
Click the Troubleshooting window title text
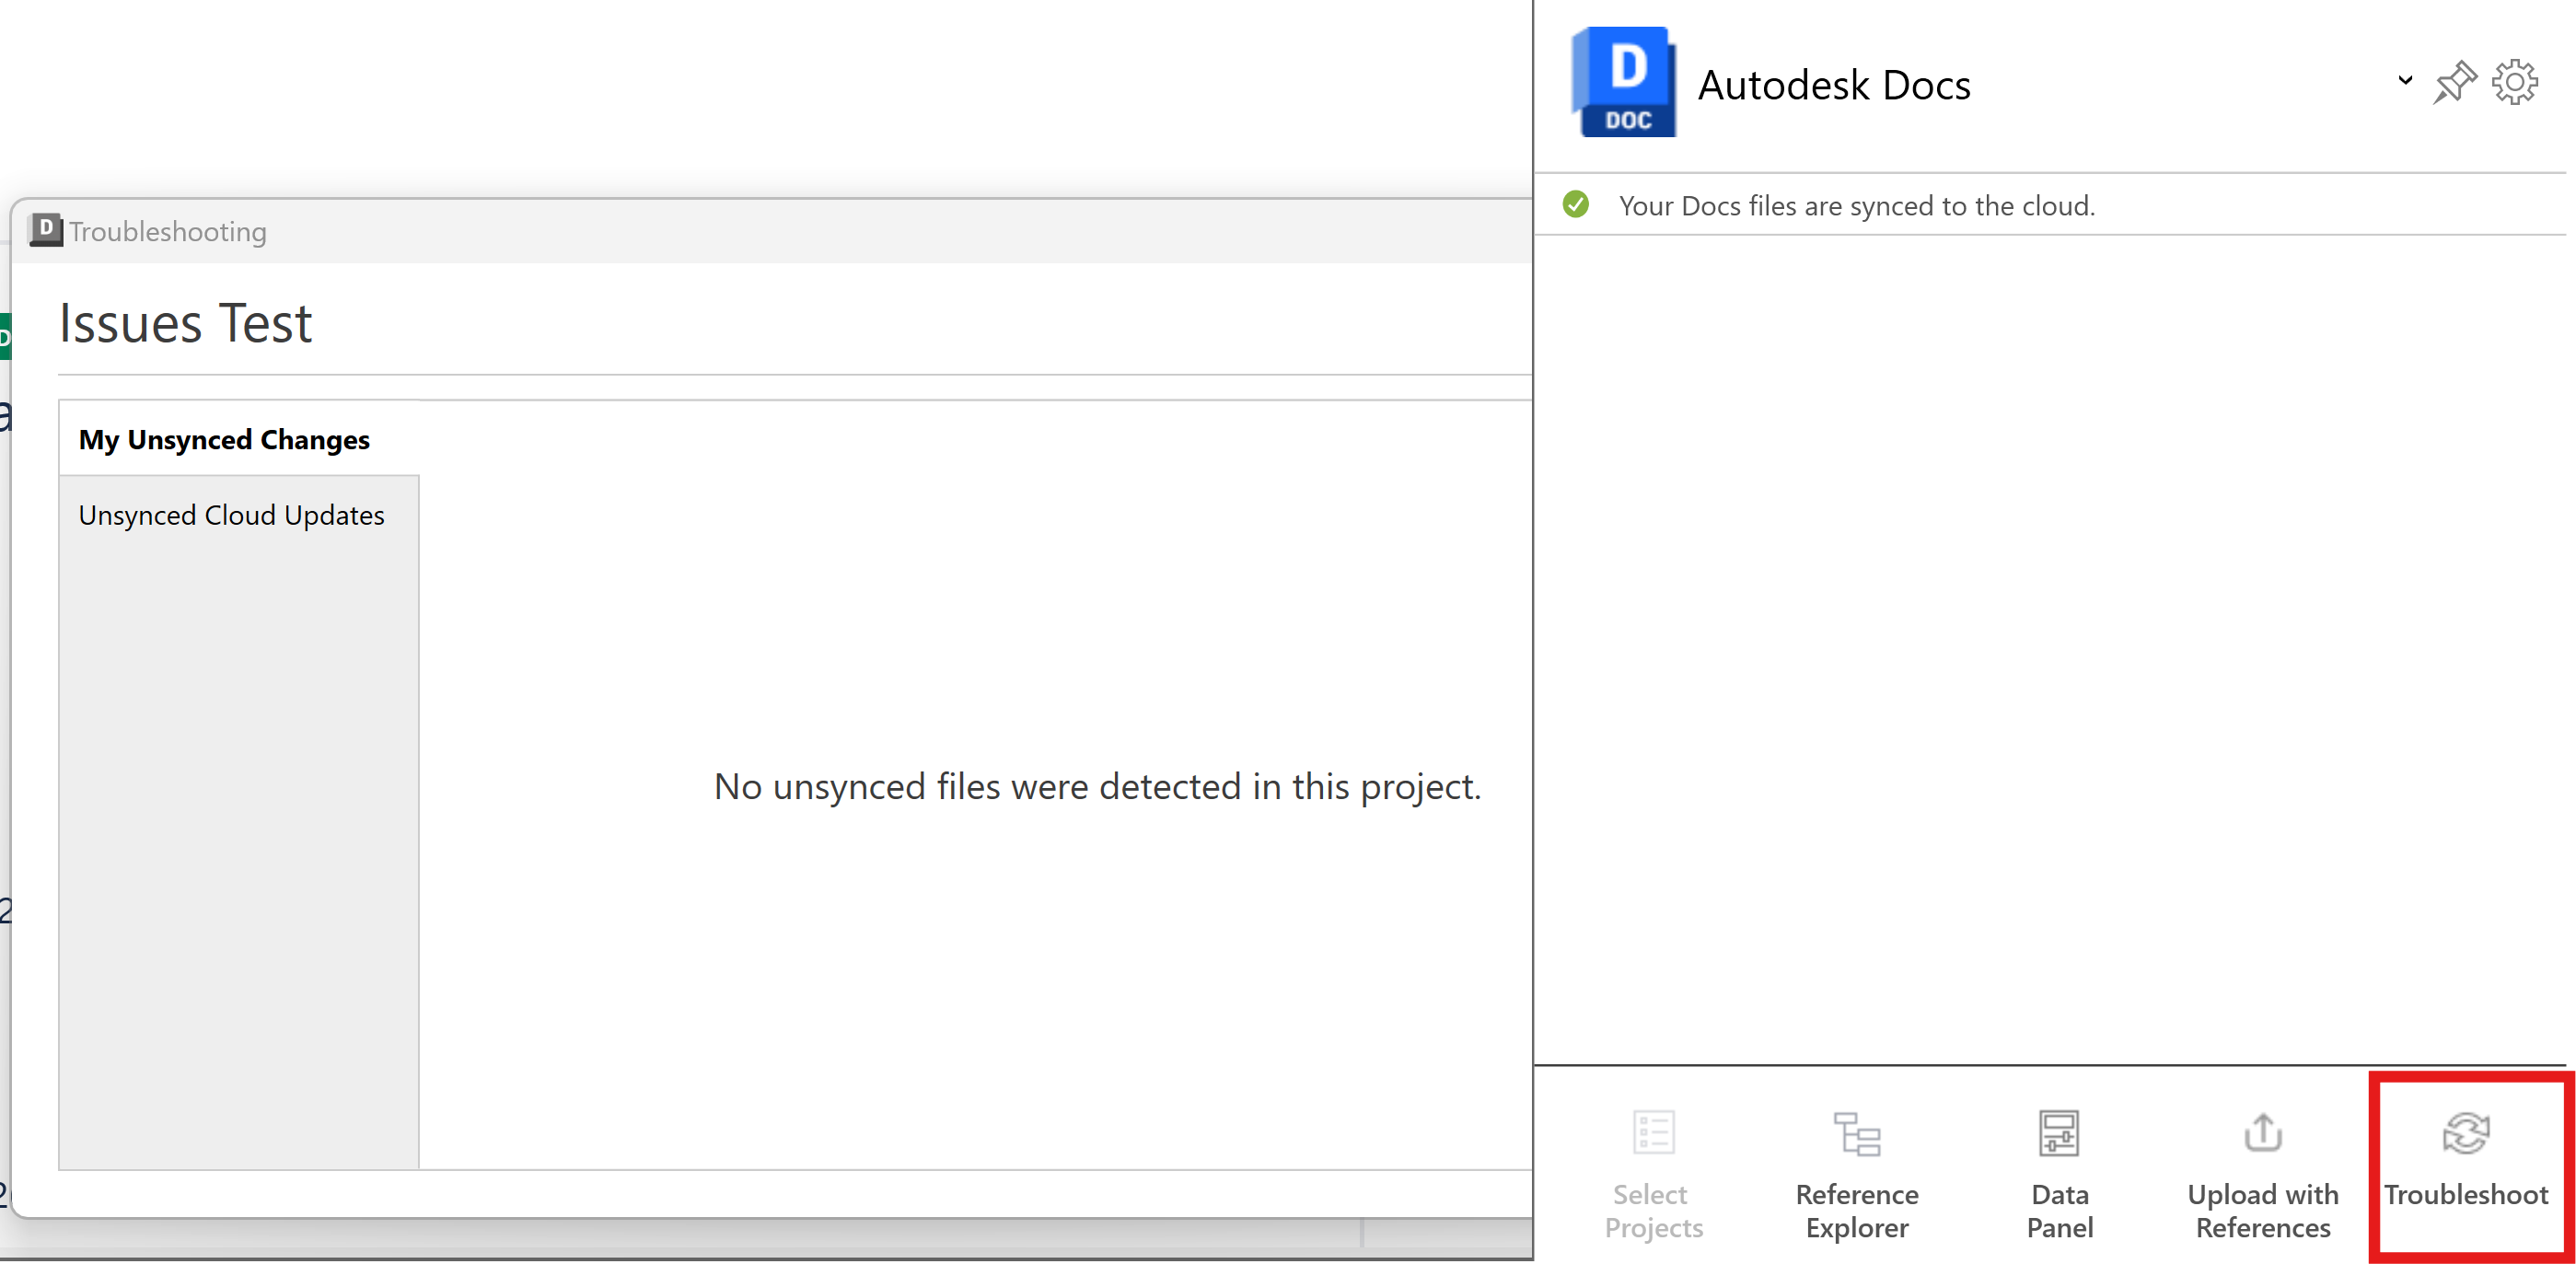point(168,232)
